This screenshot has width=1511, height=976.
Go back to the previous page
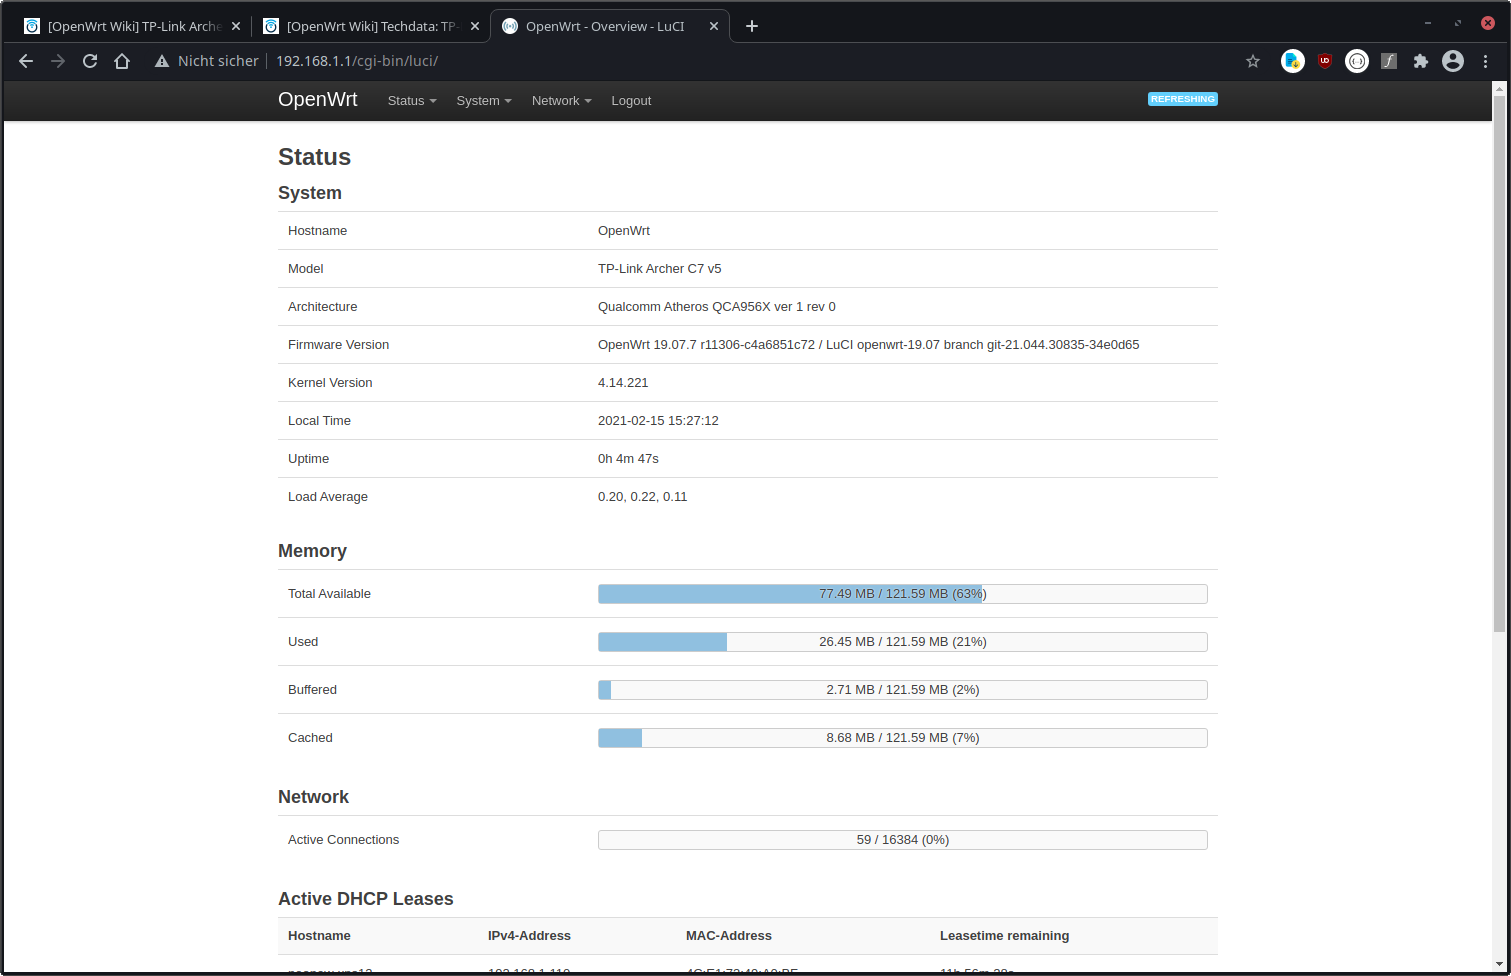point(26,61)
